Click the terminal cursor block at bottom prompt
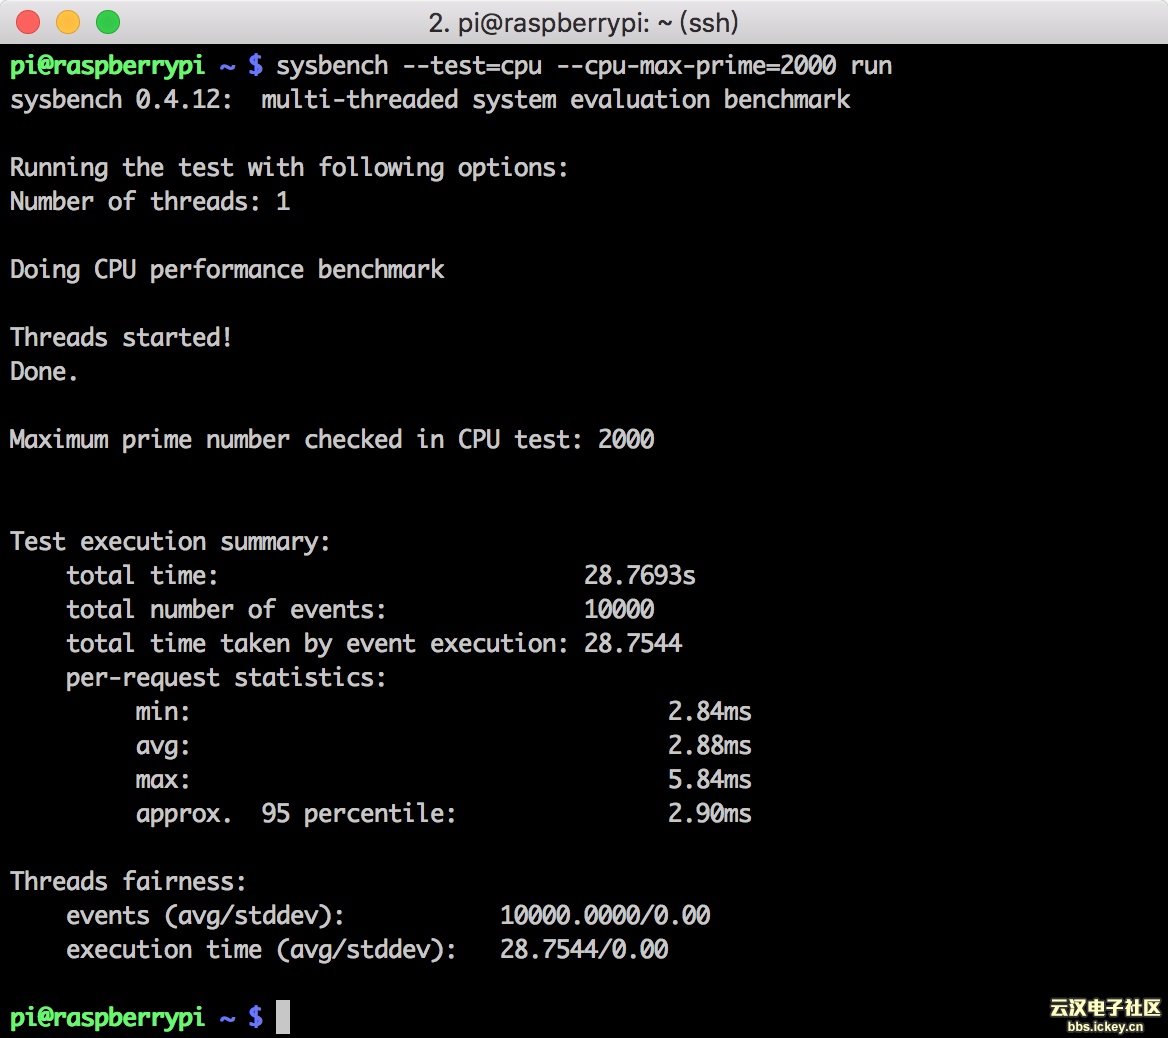 coord(283,1017)
